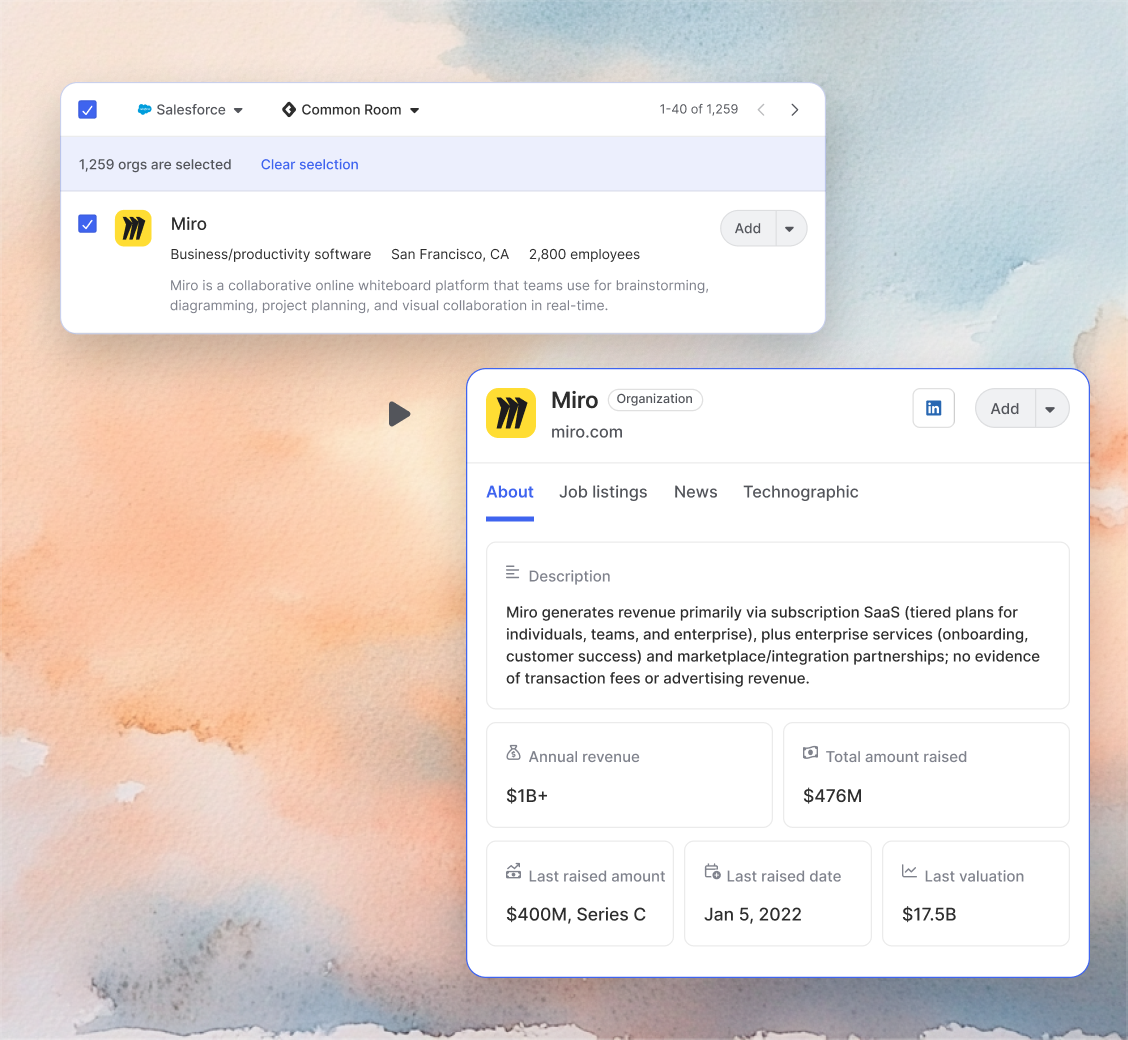Click the miro.com domain text
Viewport: 1128px width, 1040px height.
click(587, 432)
